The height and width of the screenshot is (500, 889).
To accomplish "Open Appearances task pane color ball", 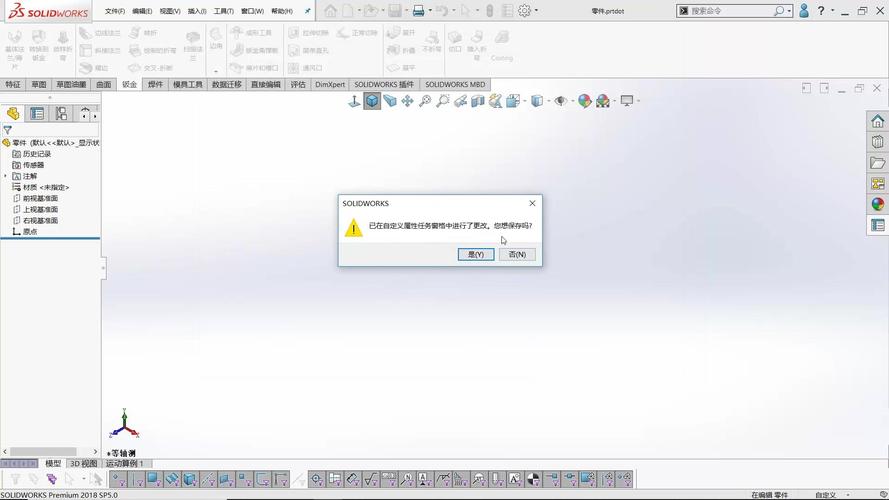I will click(x=878, y=204).
